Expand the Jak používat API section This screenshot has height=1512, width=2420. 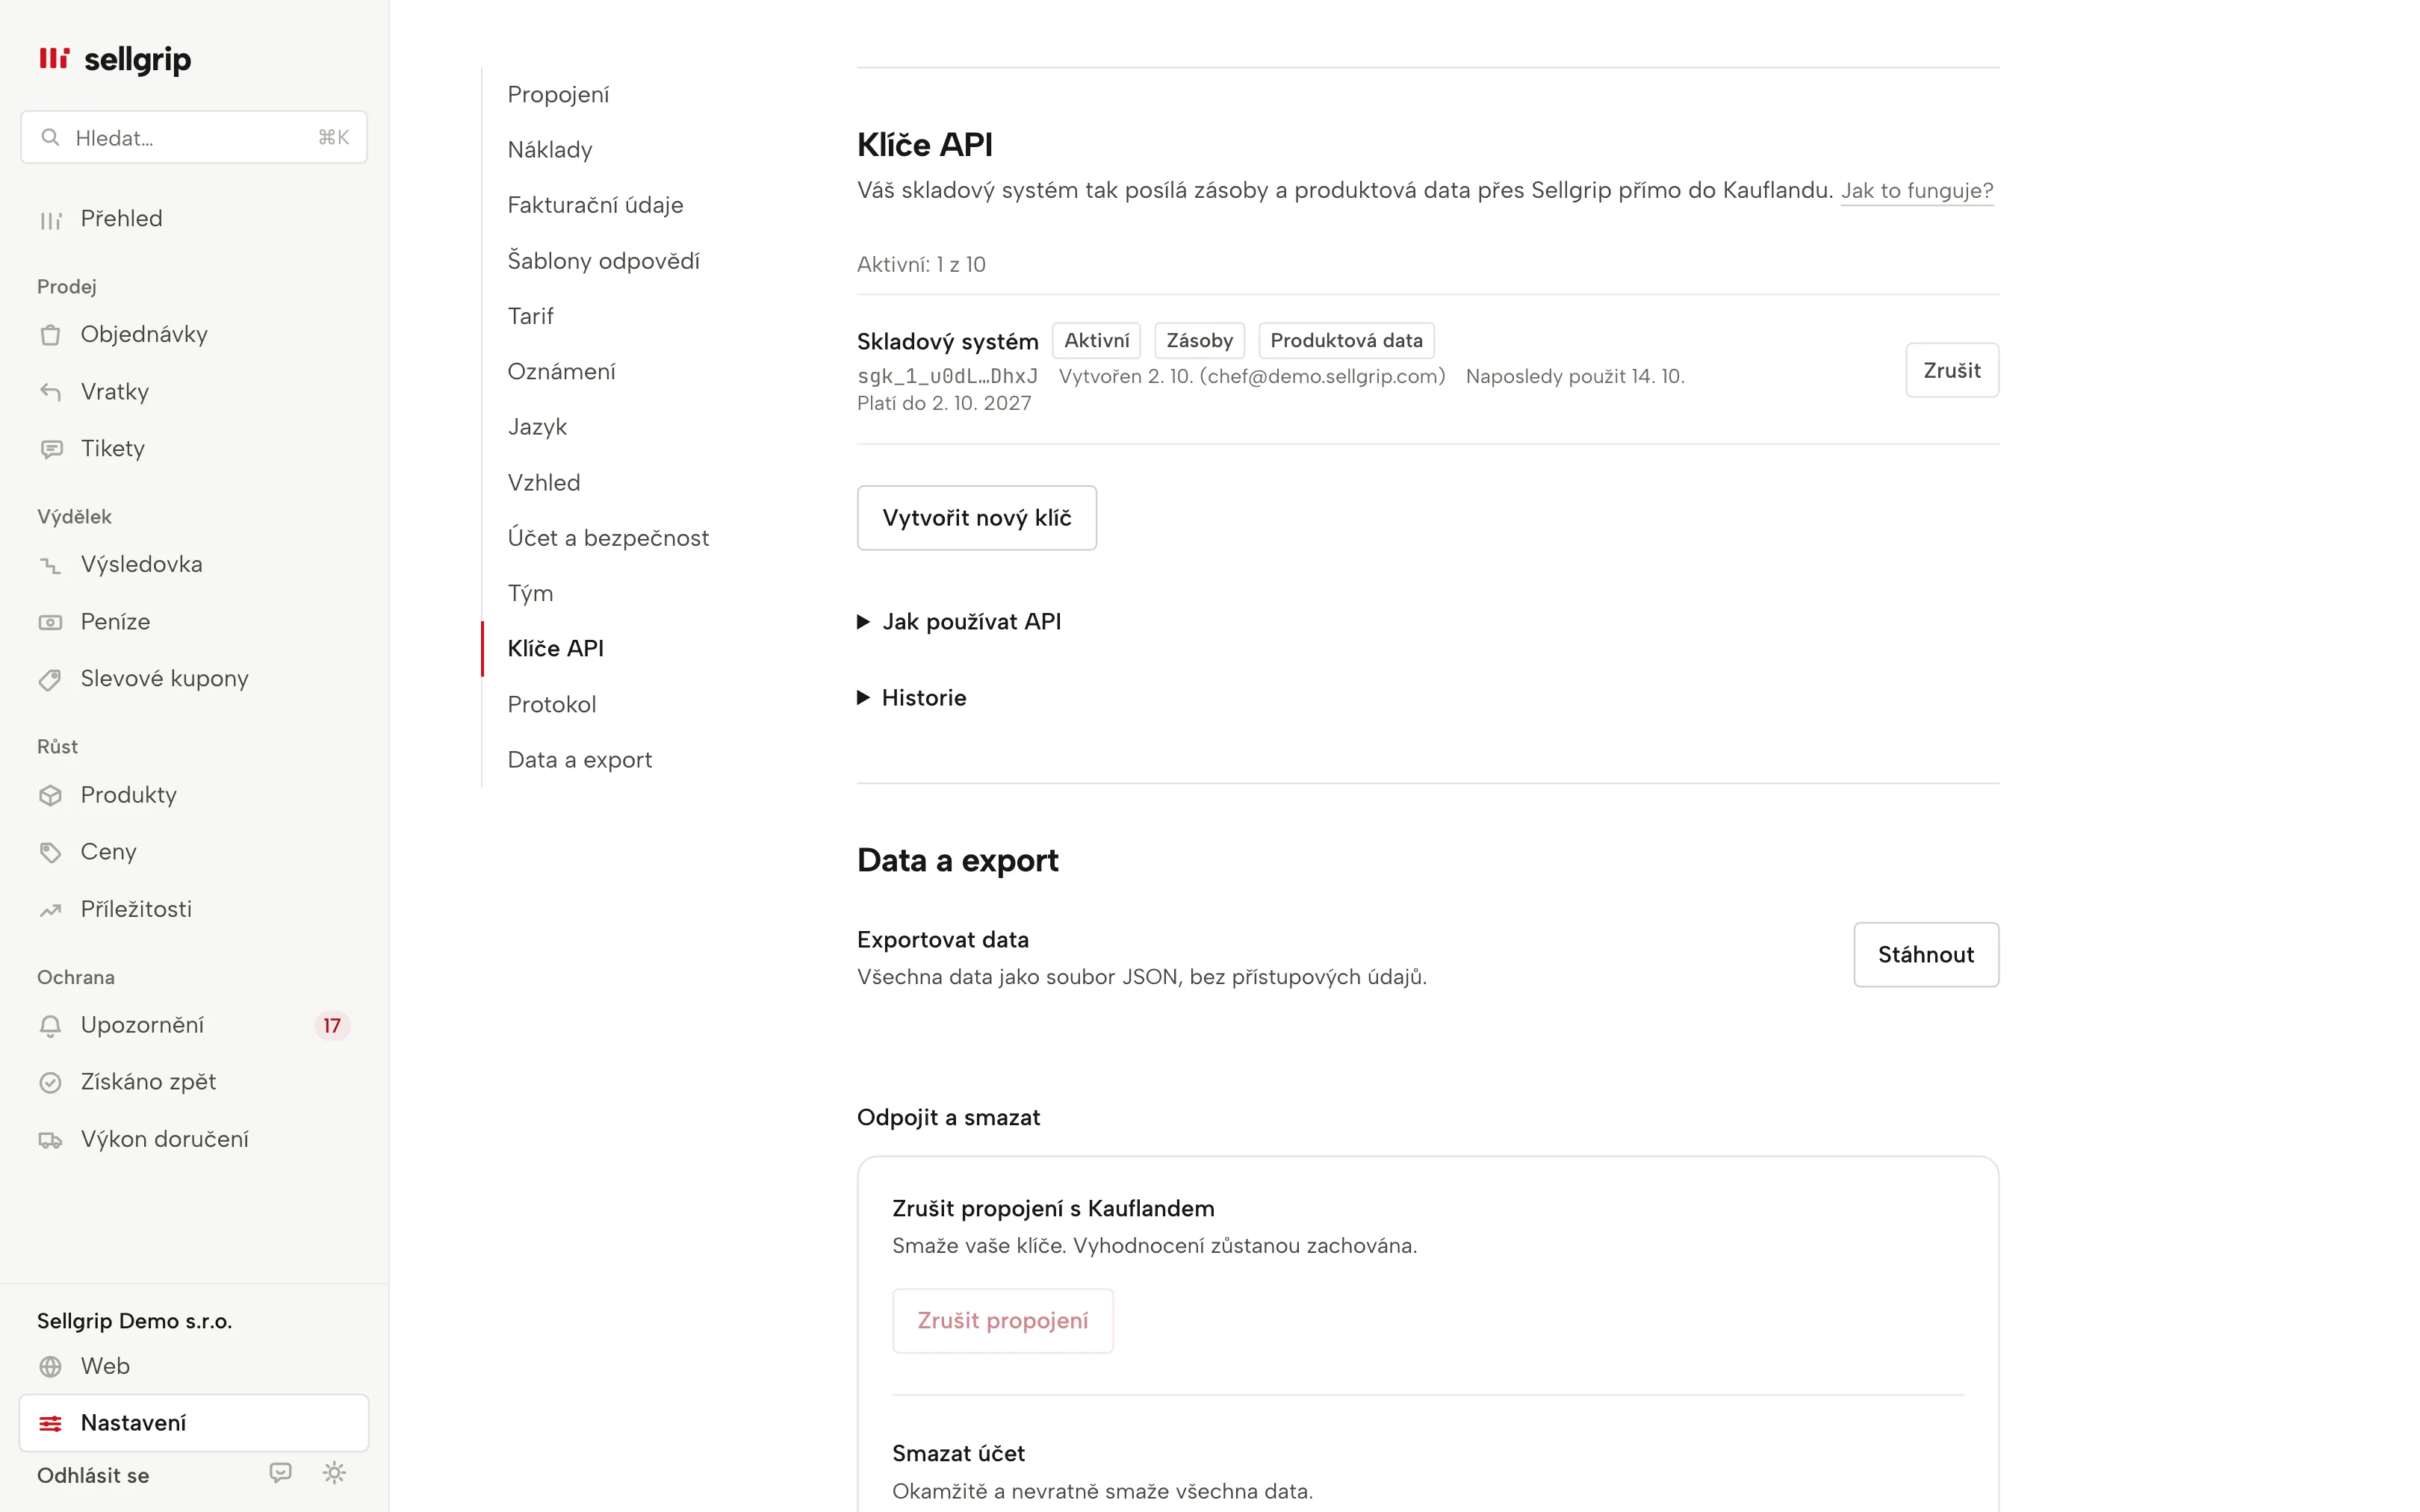pyautogui.click(x=959, y=622)
